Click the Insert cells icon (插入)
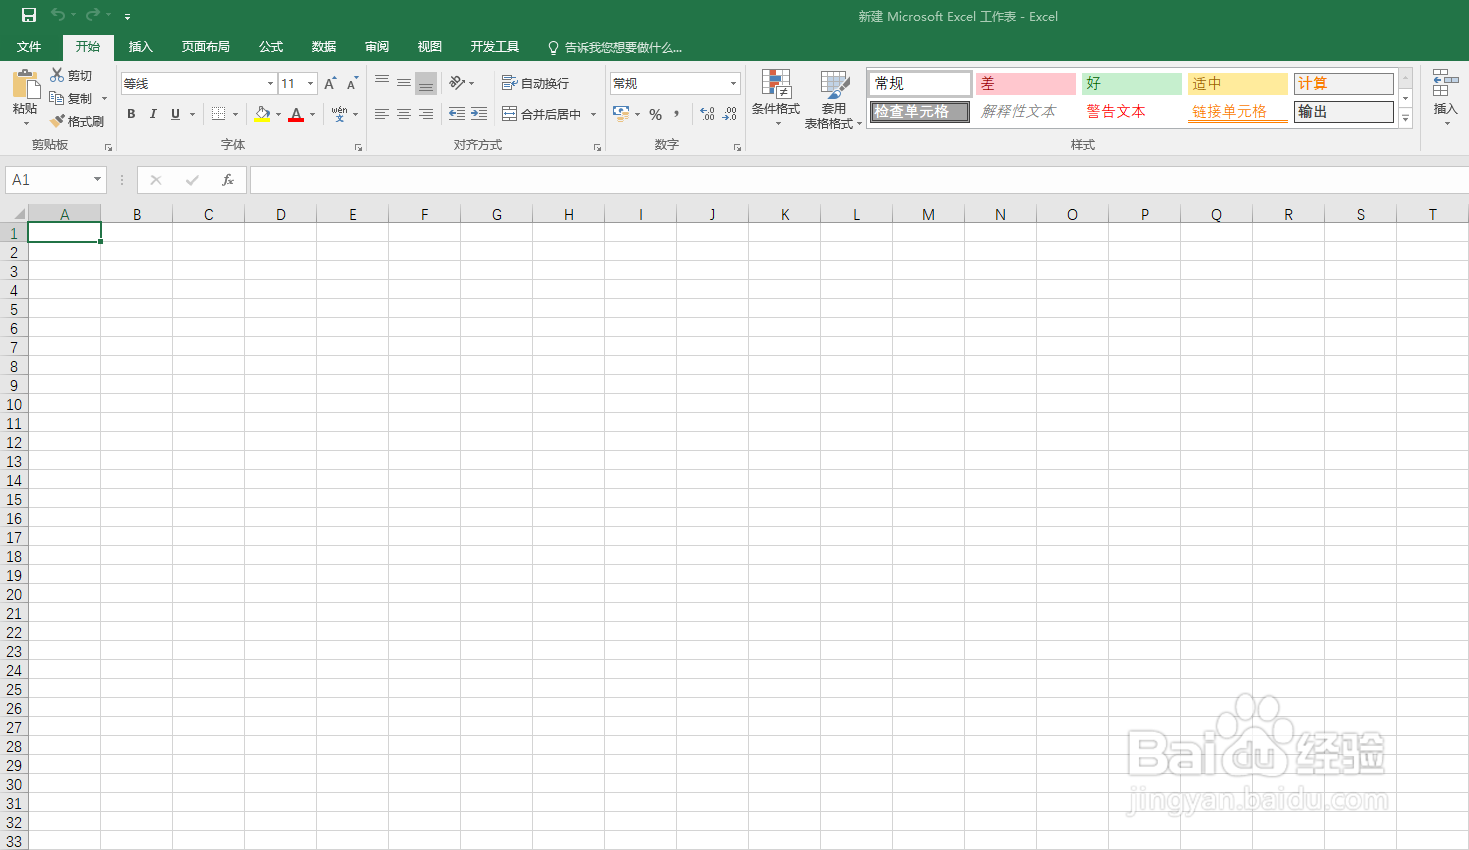 [1445, 96]
